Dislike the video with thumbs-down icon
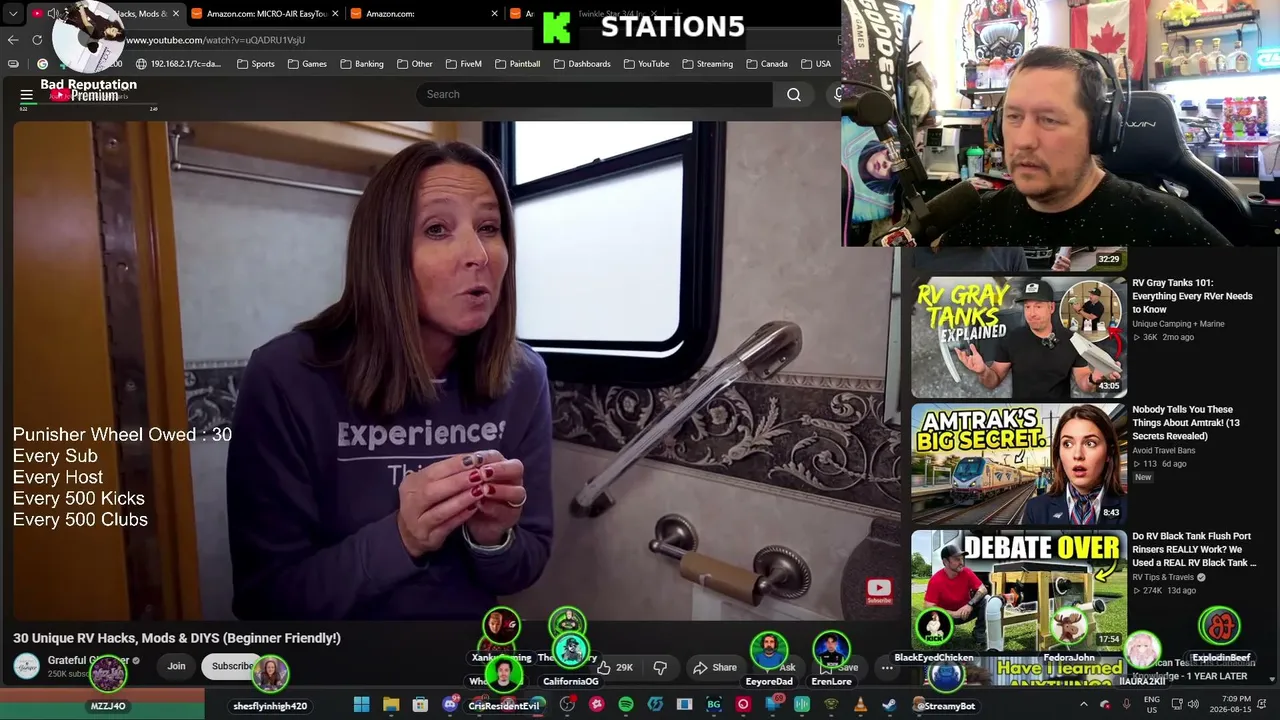The height and width of the screenshot is (720, 1280). [x=660, y=667]
